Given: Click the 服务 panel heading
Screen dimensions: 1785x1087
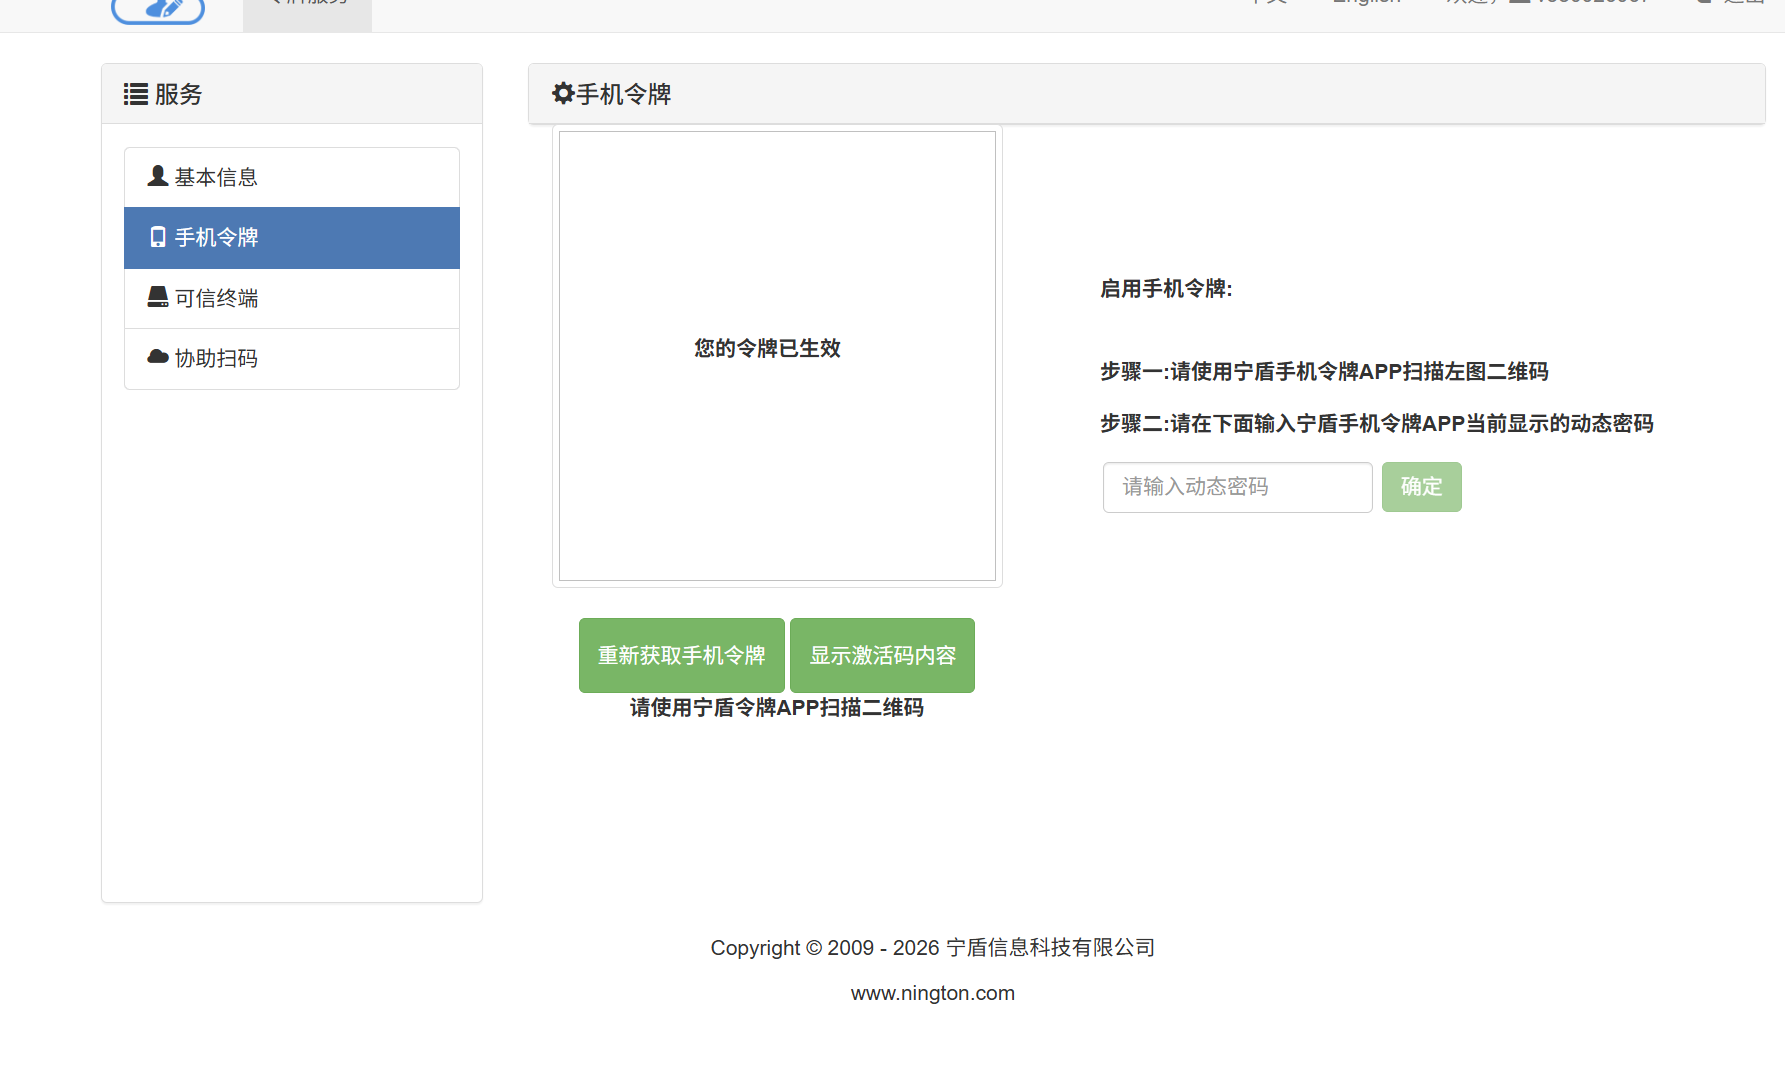Looking at the screenshot, I should (292, 94).
